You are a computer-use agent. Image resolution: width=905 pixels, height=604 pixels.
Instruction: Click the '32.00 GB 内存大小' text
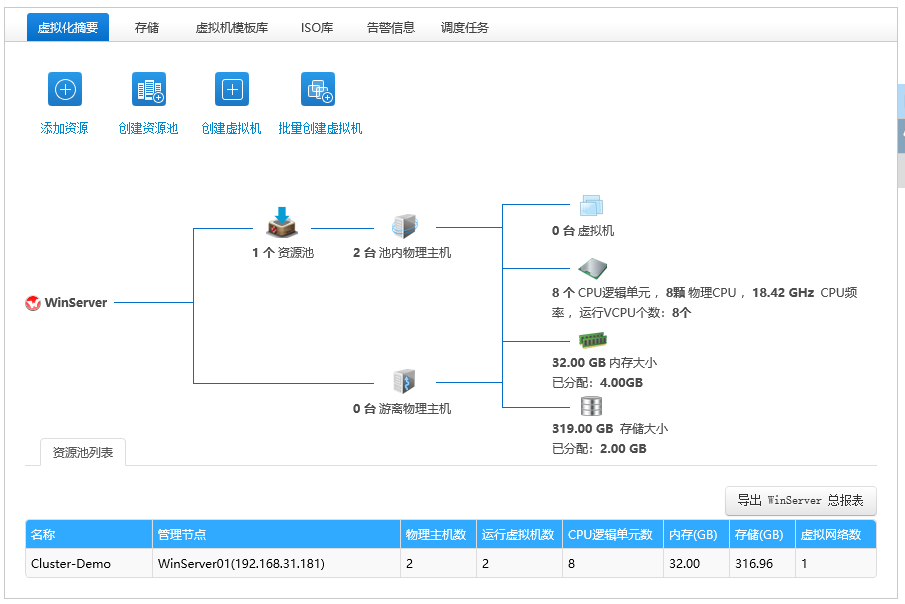coord(604,363)
